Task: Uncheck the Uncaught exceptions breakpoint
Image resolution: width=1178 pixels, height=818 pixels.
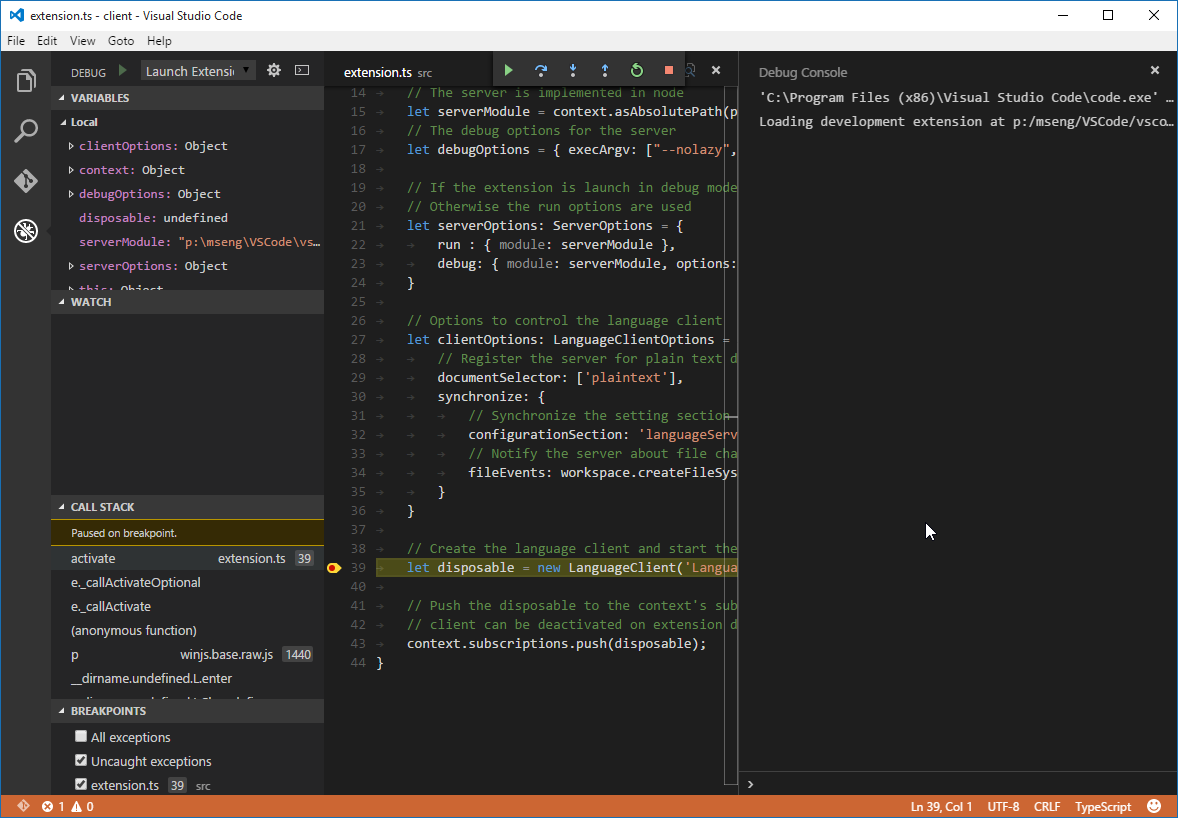Action: (81, 761)
